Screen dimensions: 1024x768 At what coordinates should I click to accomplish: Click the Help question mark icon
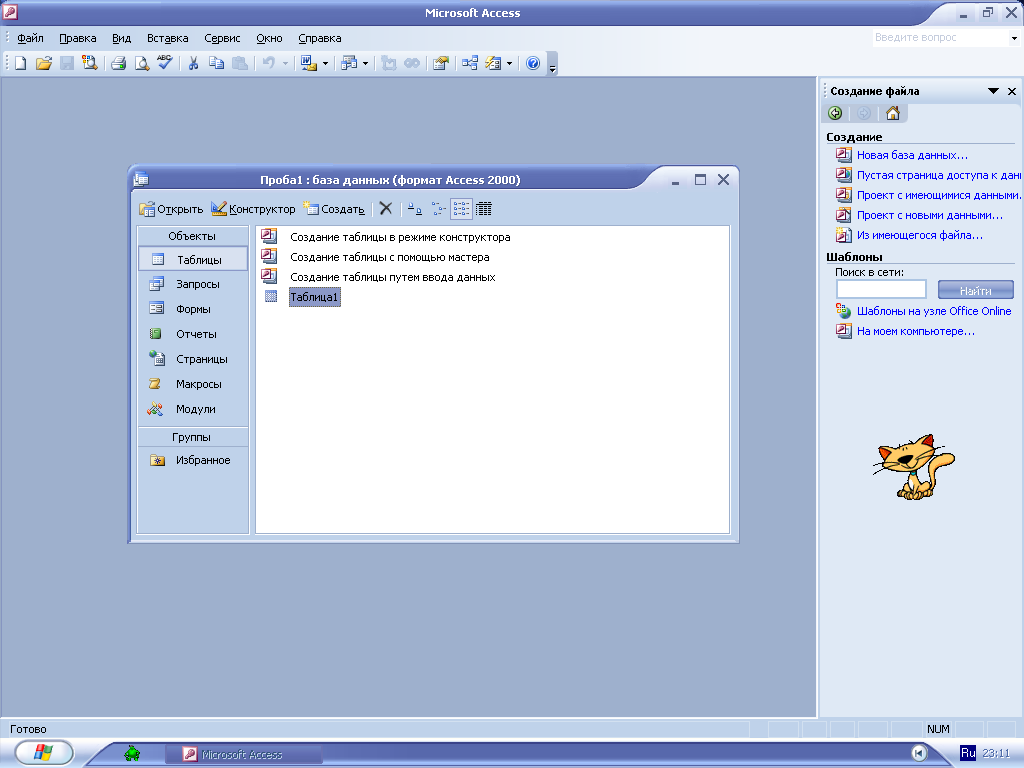pos(533,63)
